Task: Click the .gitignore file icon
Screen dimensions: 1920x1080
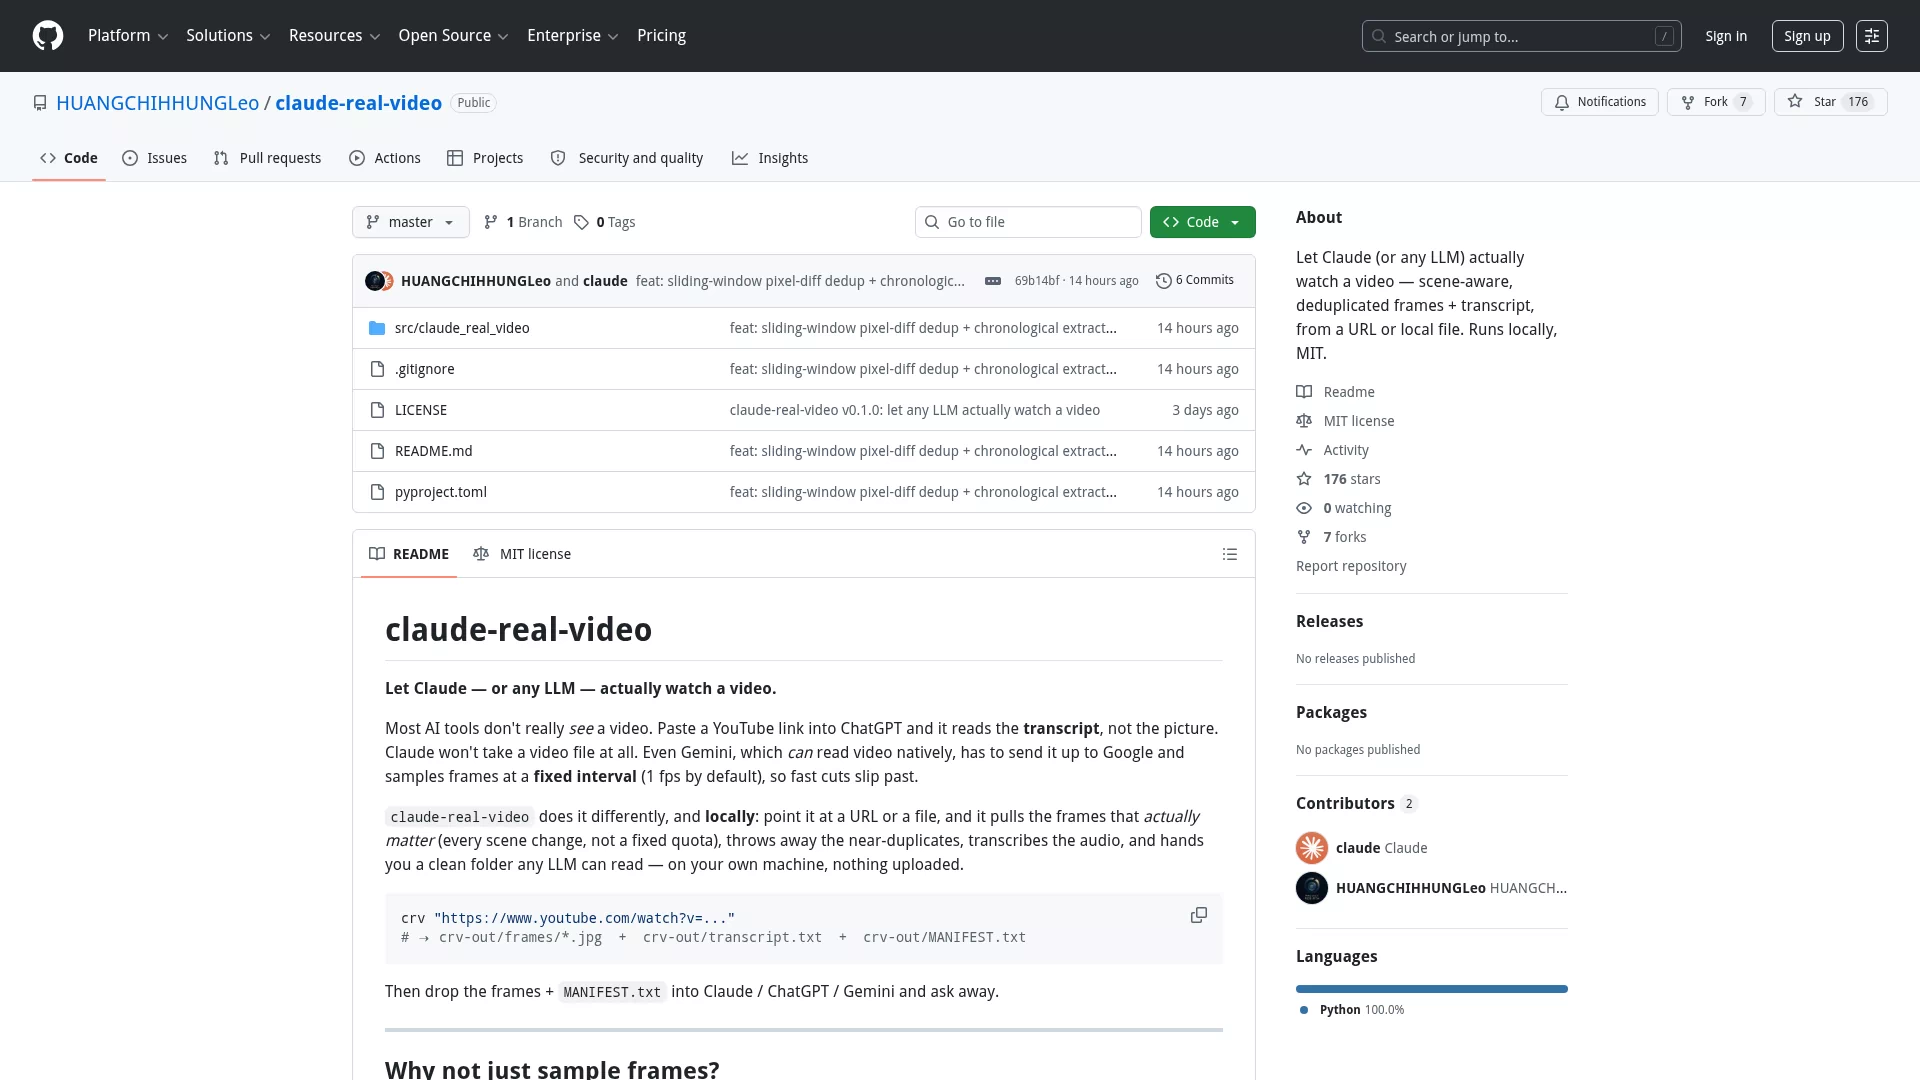Action: pyautogui.click(x=377, y=369)
